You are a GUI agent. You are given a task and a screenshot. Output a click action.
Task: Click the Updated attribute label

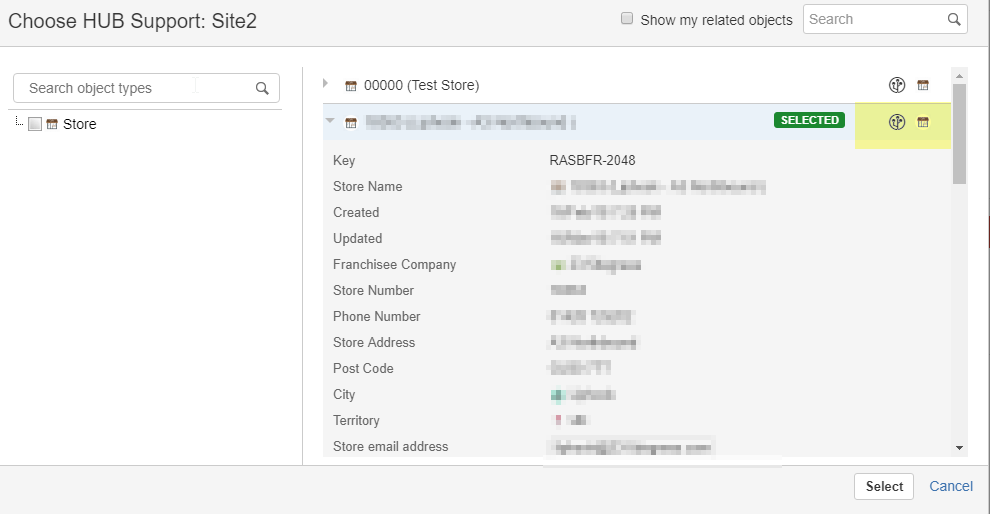tap(357, 238)
